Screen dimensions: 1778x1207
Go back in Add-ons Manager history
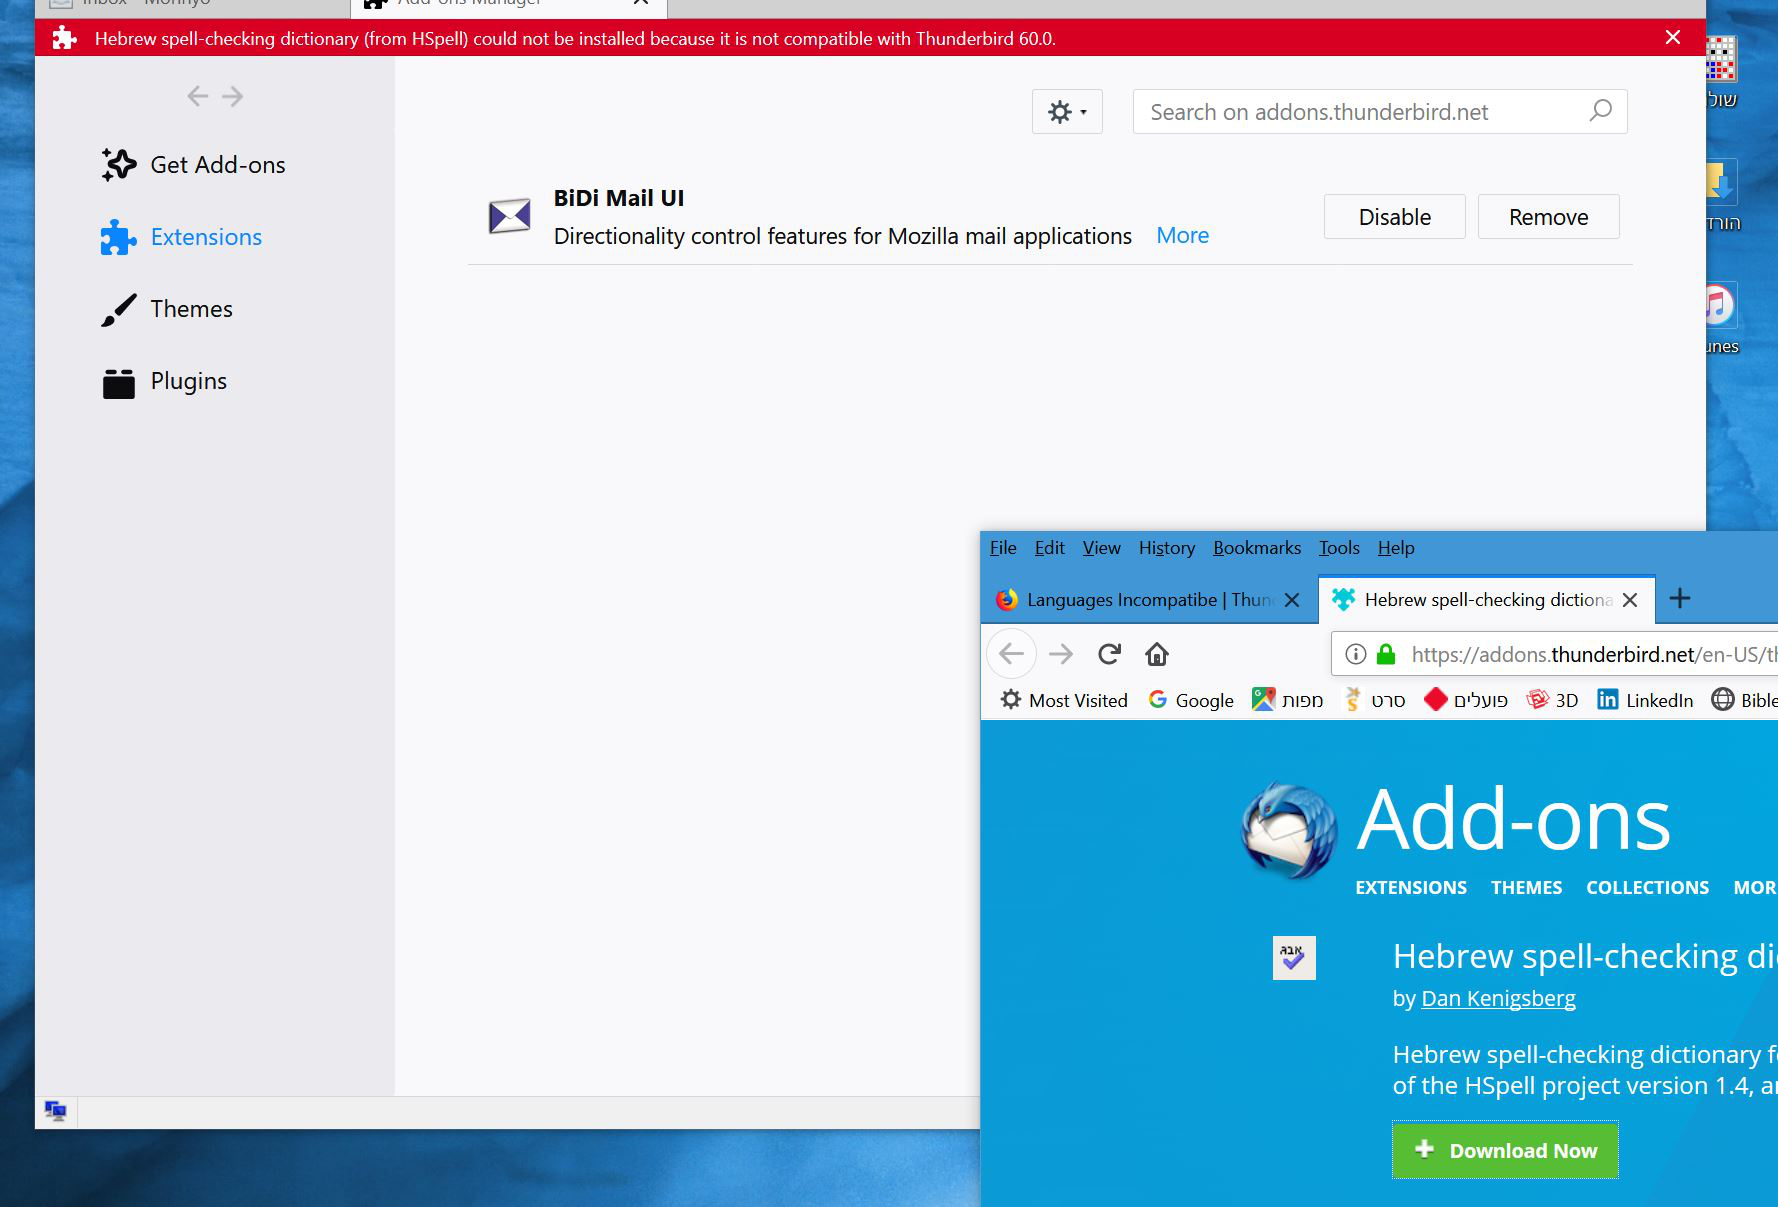[x=198, y=96]
